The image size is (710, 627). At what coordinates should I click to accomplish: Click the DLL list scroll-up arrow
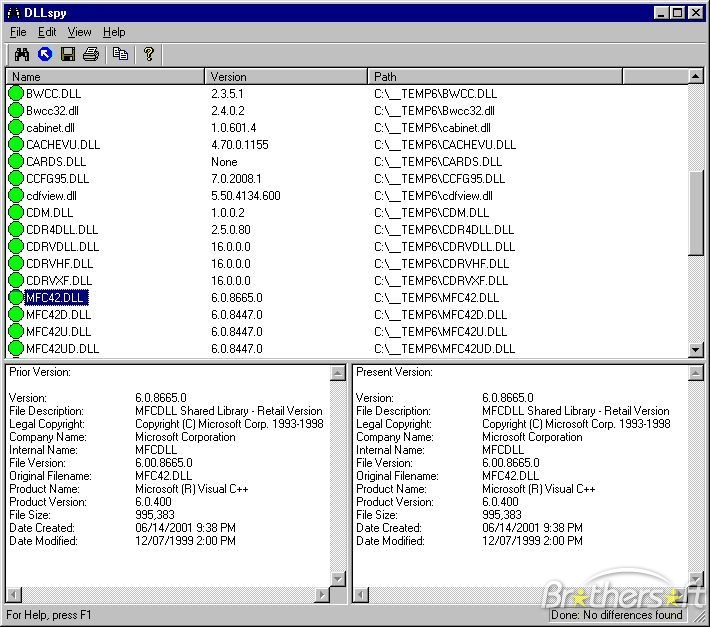pyautogui.click(x=696, y=76)
